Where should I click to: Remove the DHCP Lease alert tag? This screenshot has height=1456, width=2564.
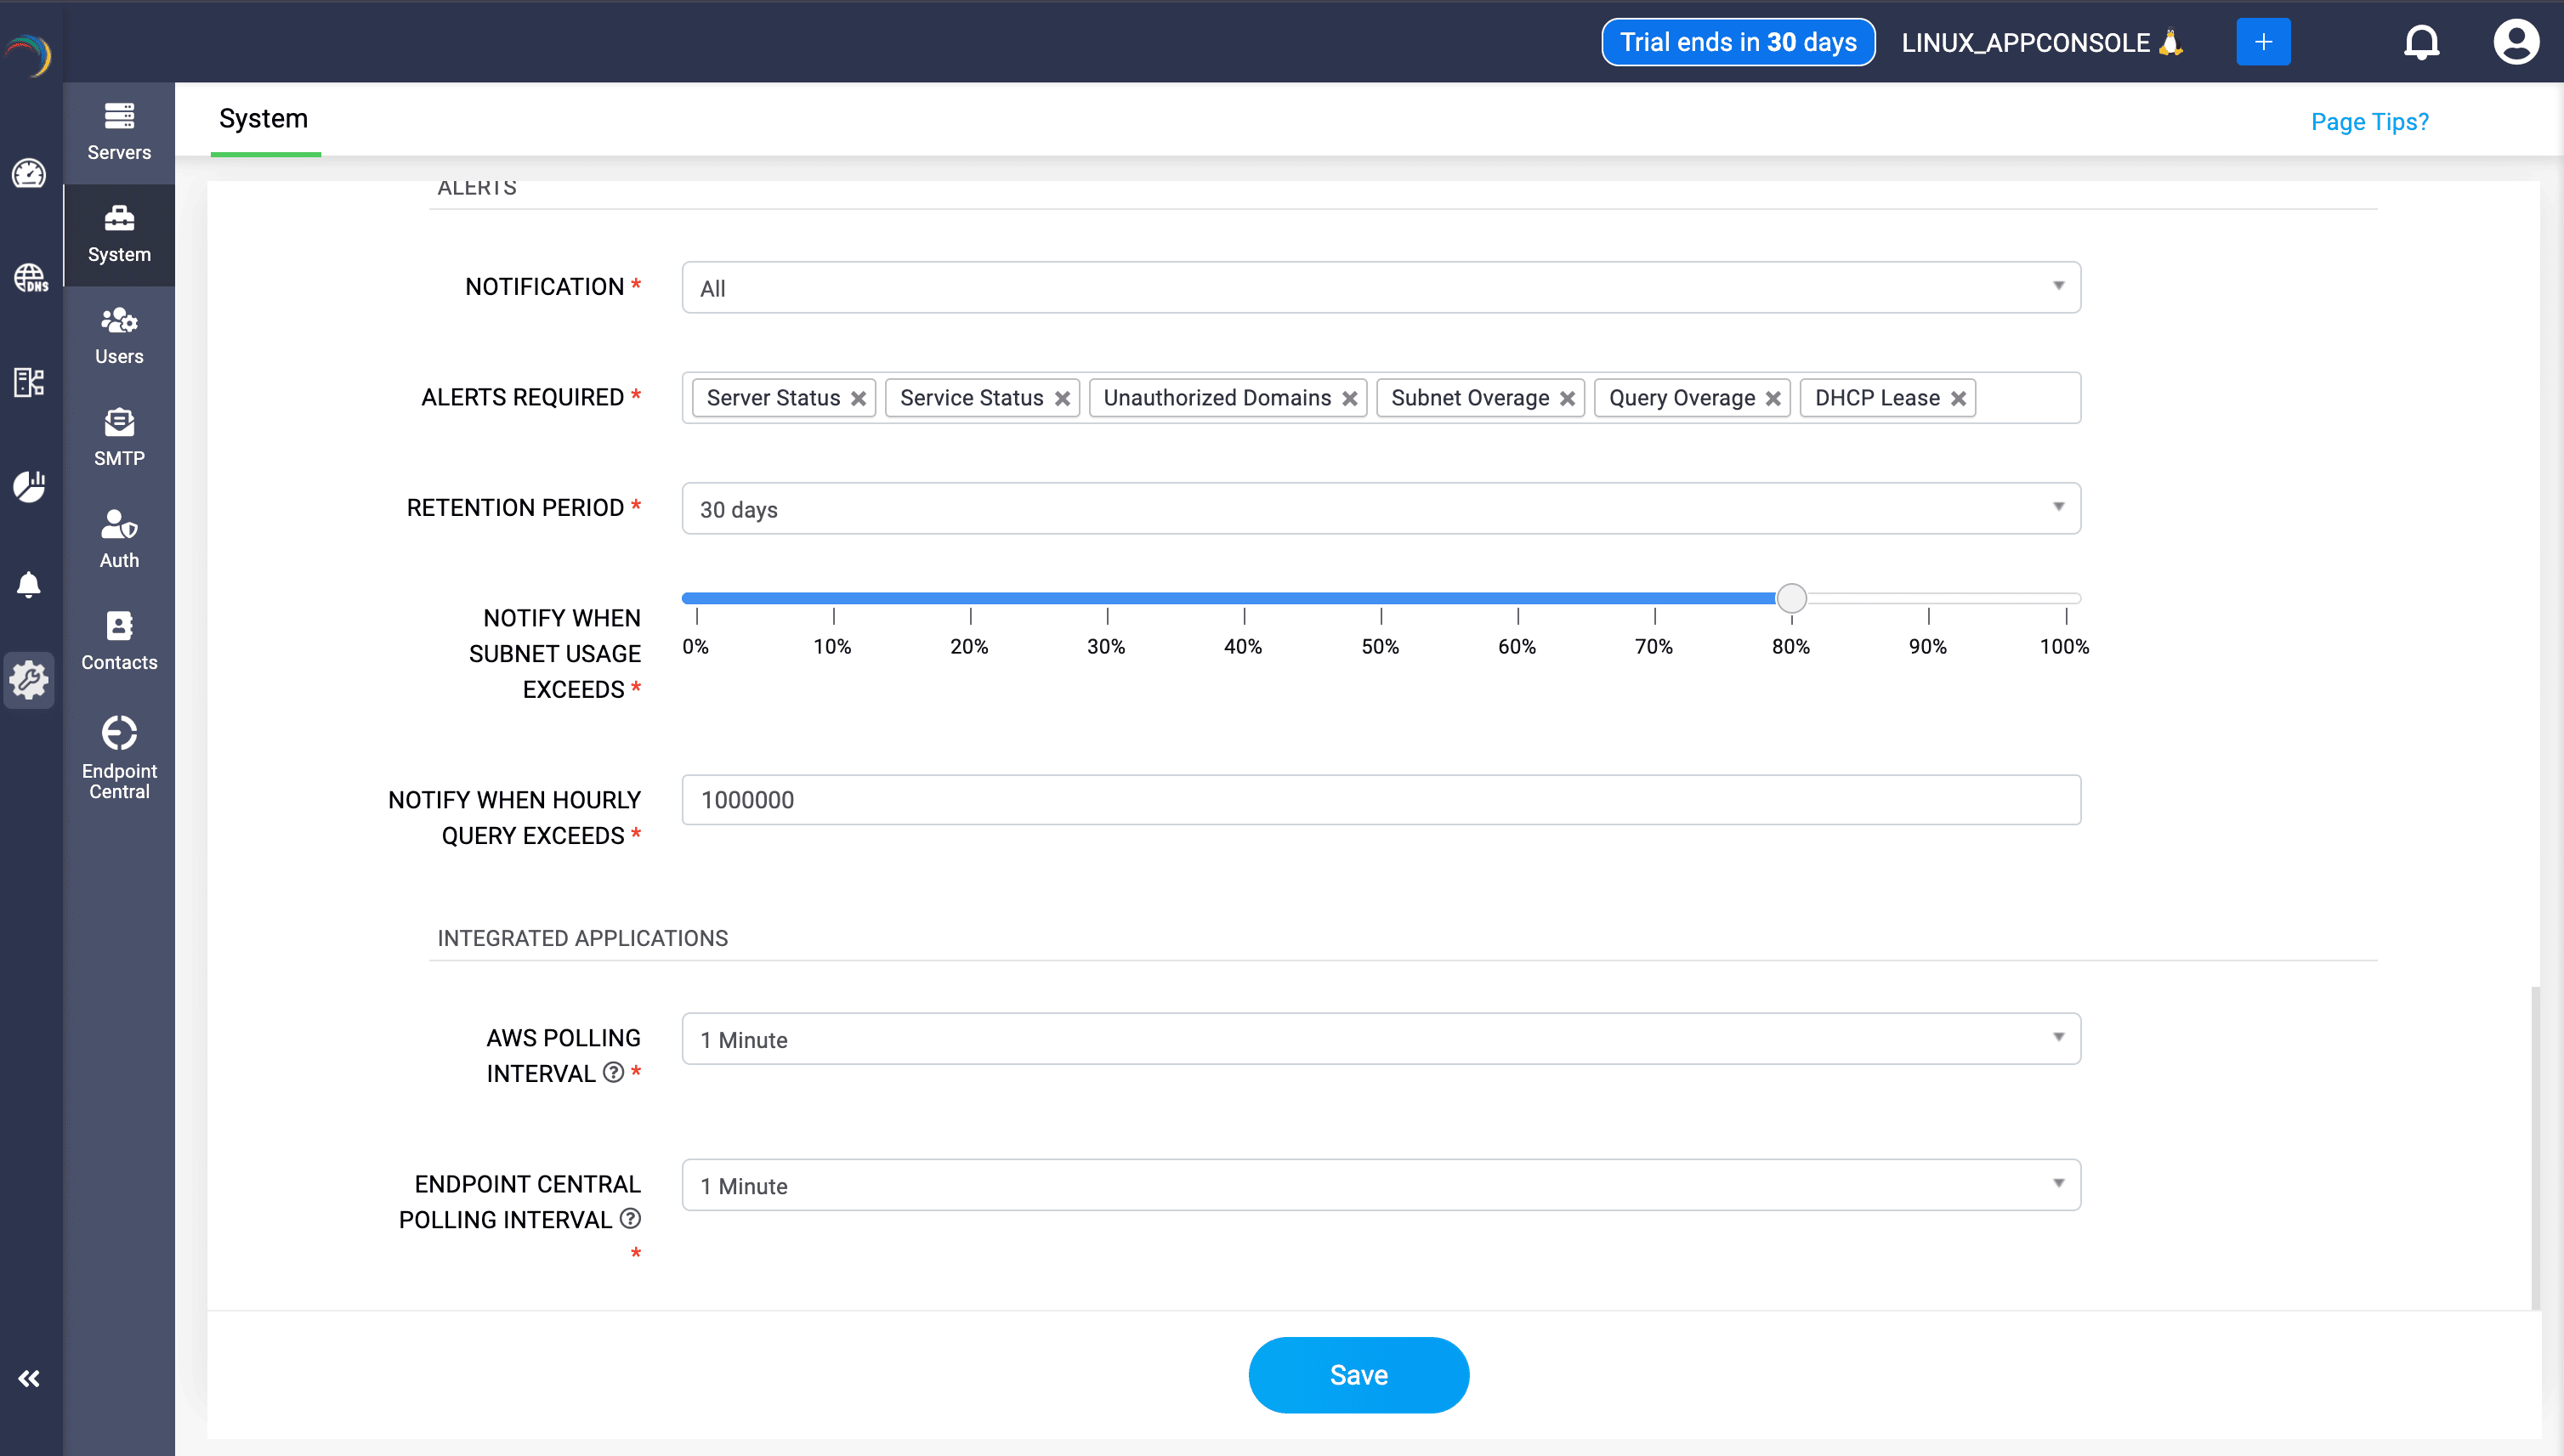point(1958,399)
